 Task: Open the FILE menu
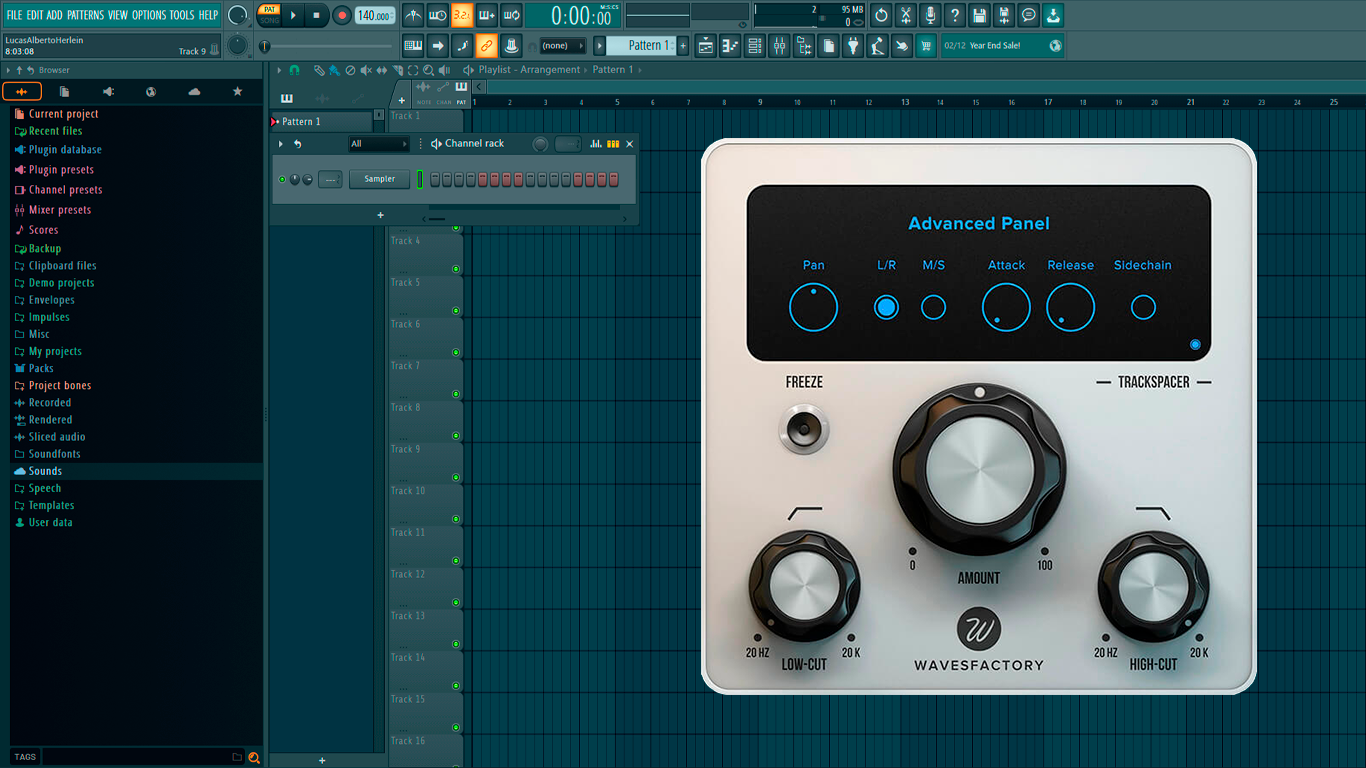[14, 15]
